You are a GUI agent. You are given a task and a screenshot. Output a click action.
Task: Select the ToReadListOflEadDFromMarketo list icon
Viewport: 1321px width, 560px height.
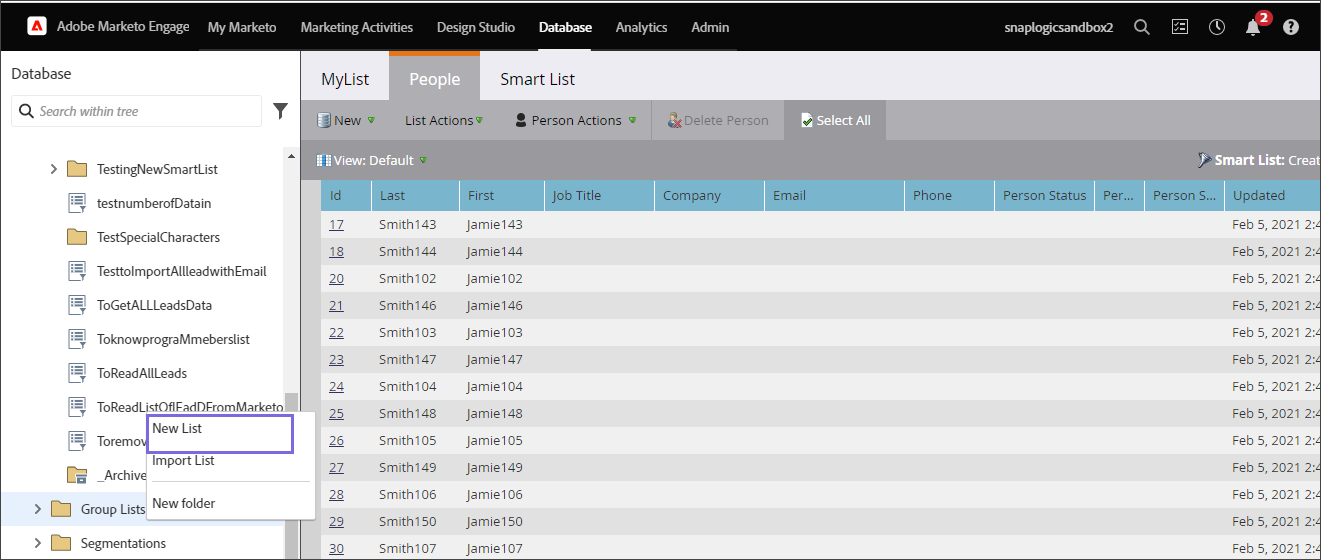77,407
